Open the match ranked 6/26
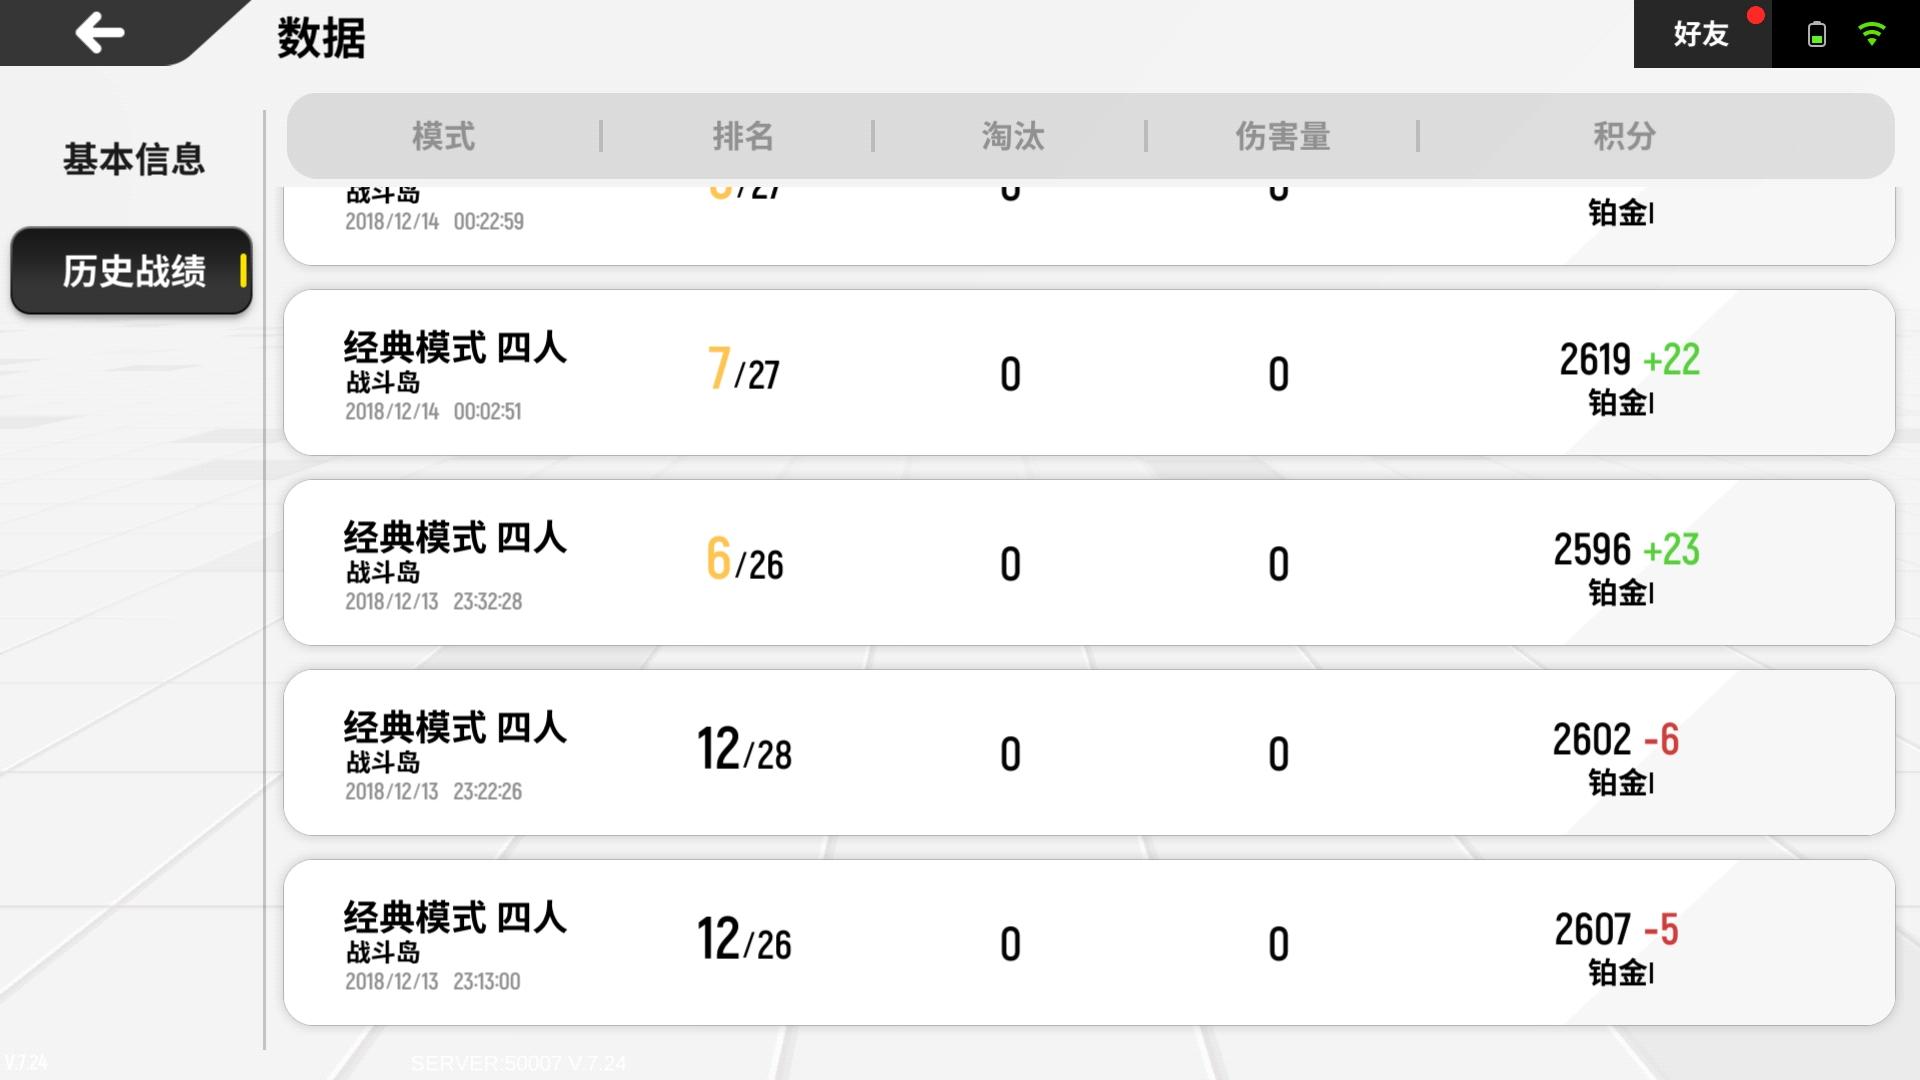This screenshot has width=1920, height=1080. (x=1089, y=563)
